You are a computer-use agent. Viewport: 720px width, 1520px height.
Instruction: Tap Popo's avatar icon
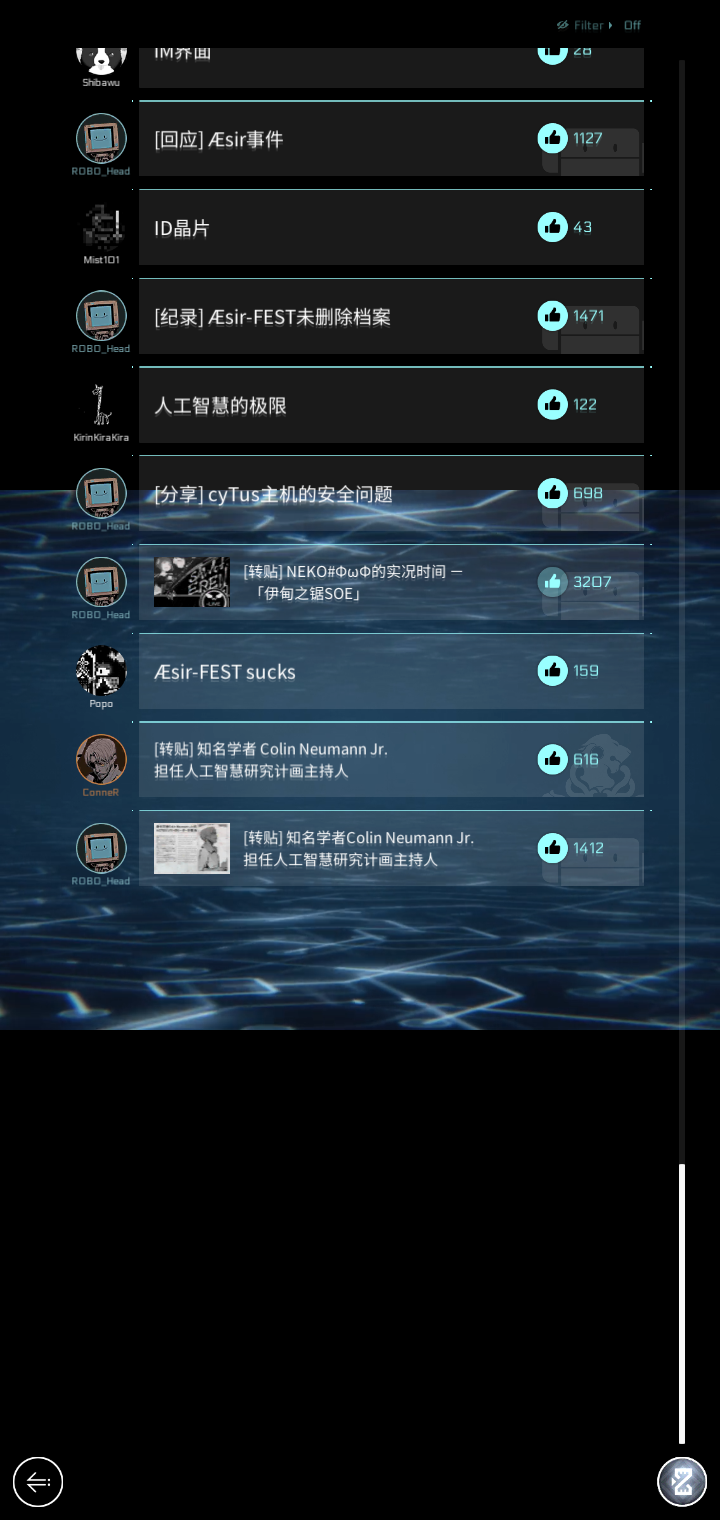coord(101,670)
